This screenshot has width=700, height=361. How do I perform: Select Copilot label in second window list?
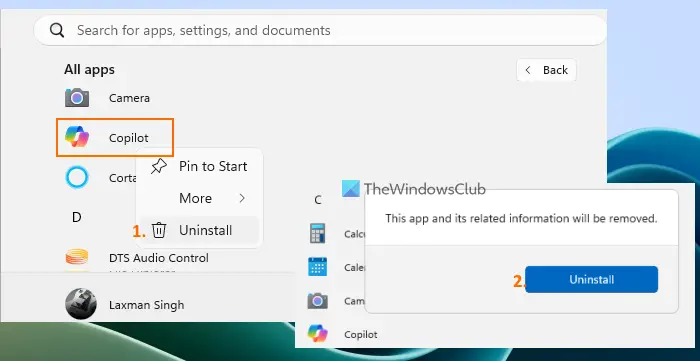tap(361, 334)
